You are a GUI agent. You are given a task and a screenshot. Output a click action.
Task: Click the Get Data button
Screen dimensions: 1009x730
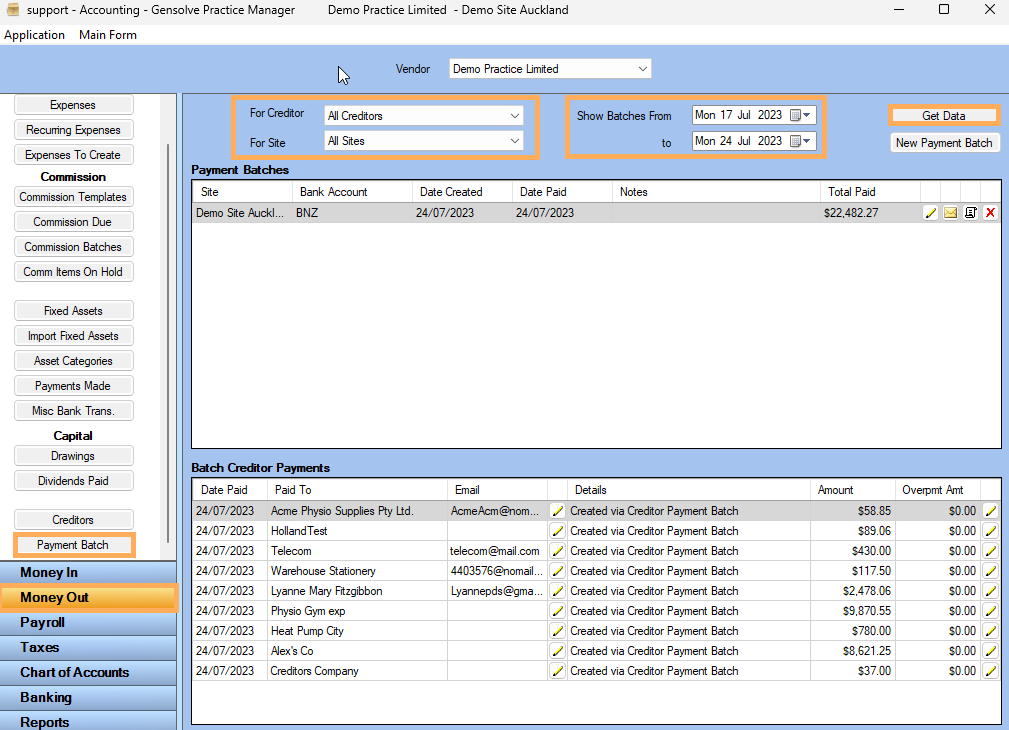(x=943, y=115)
